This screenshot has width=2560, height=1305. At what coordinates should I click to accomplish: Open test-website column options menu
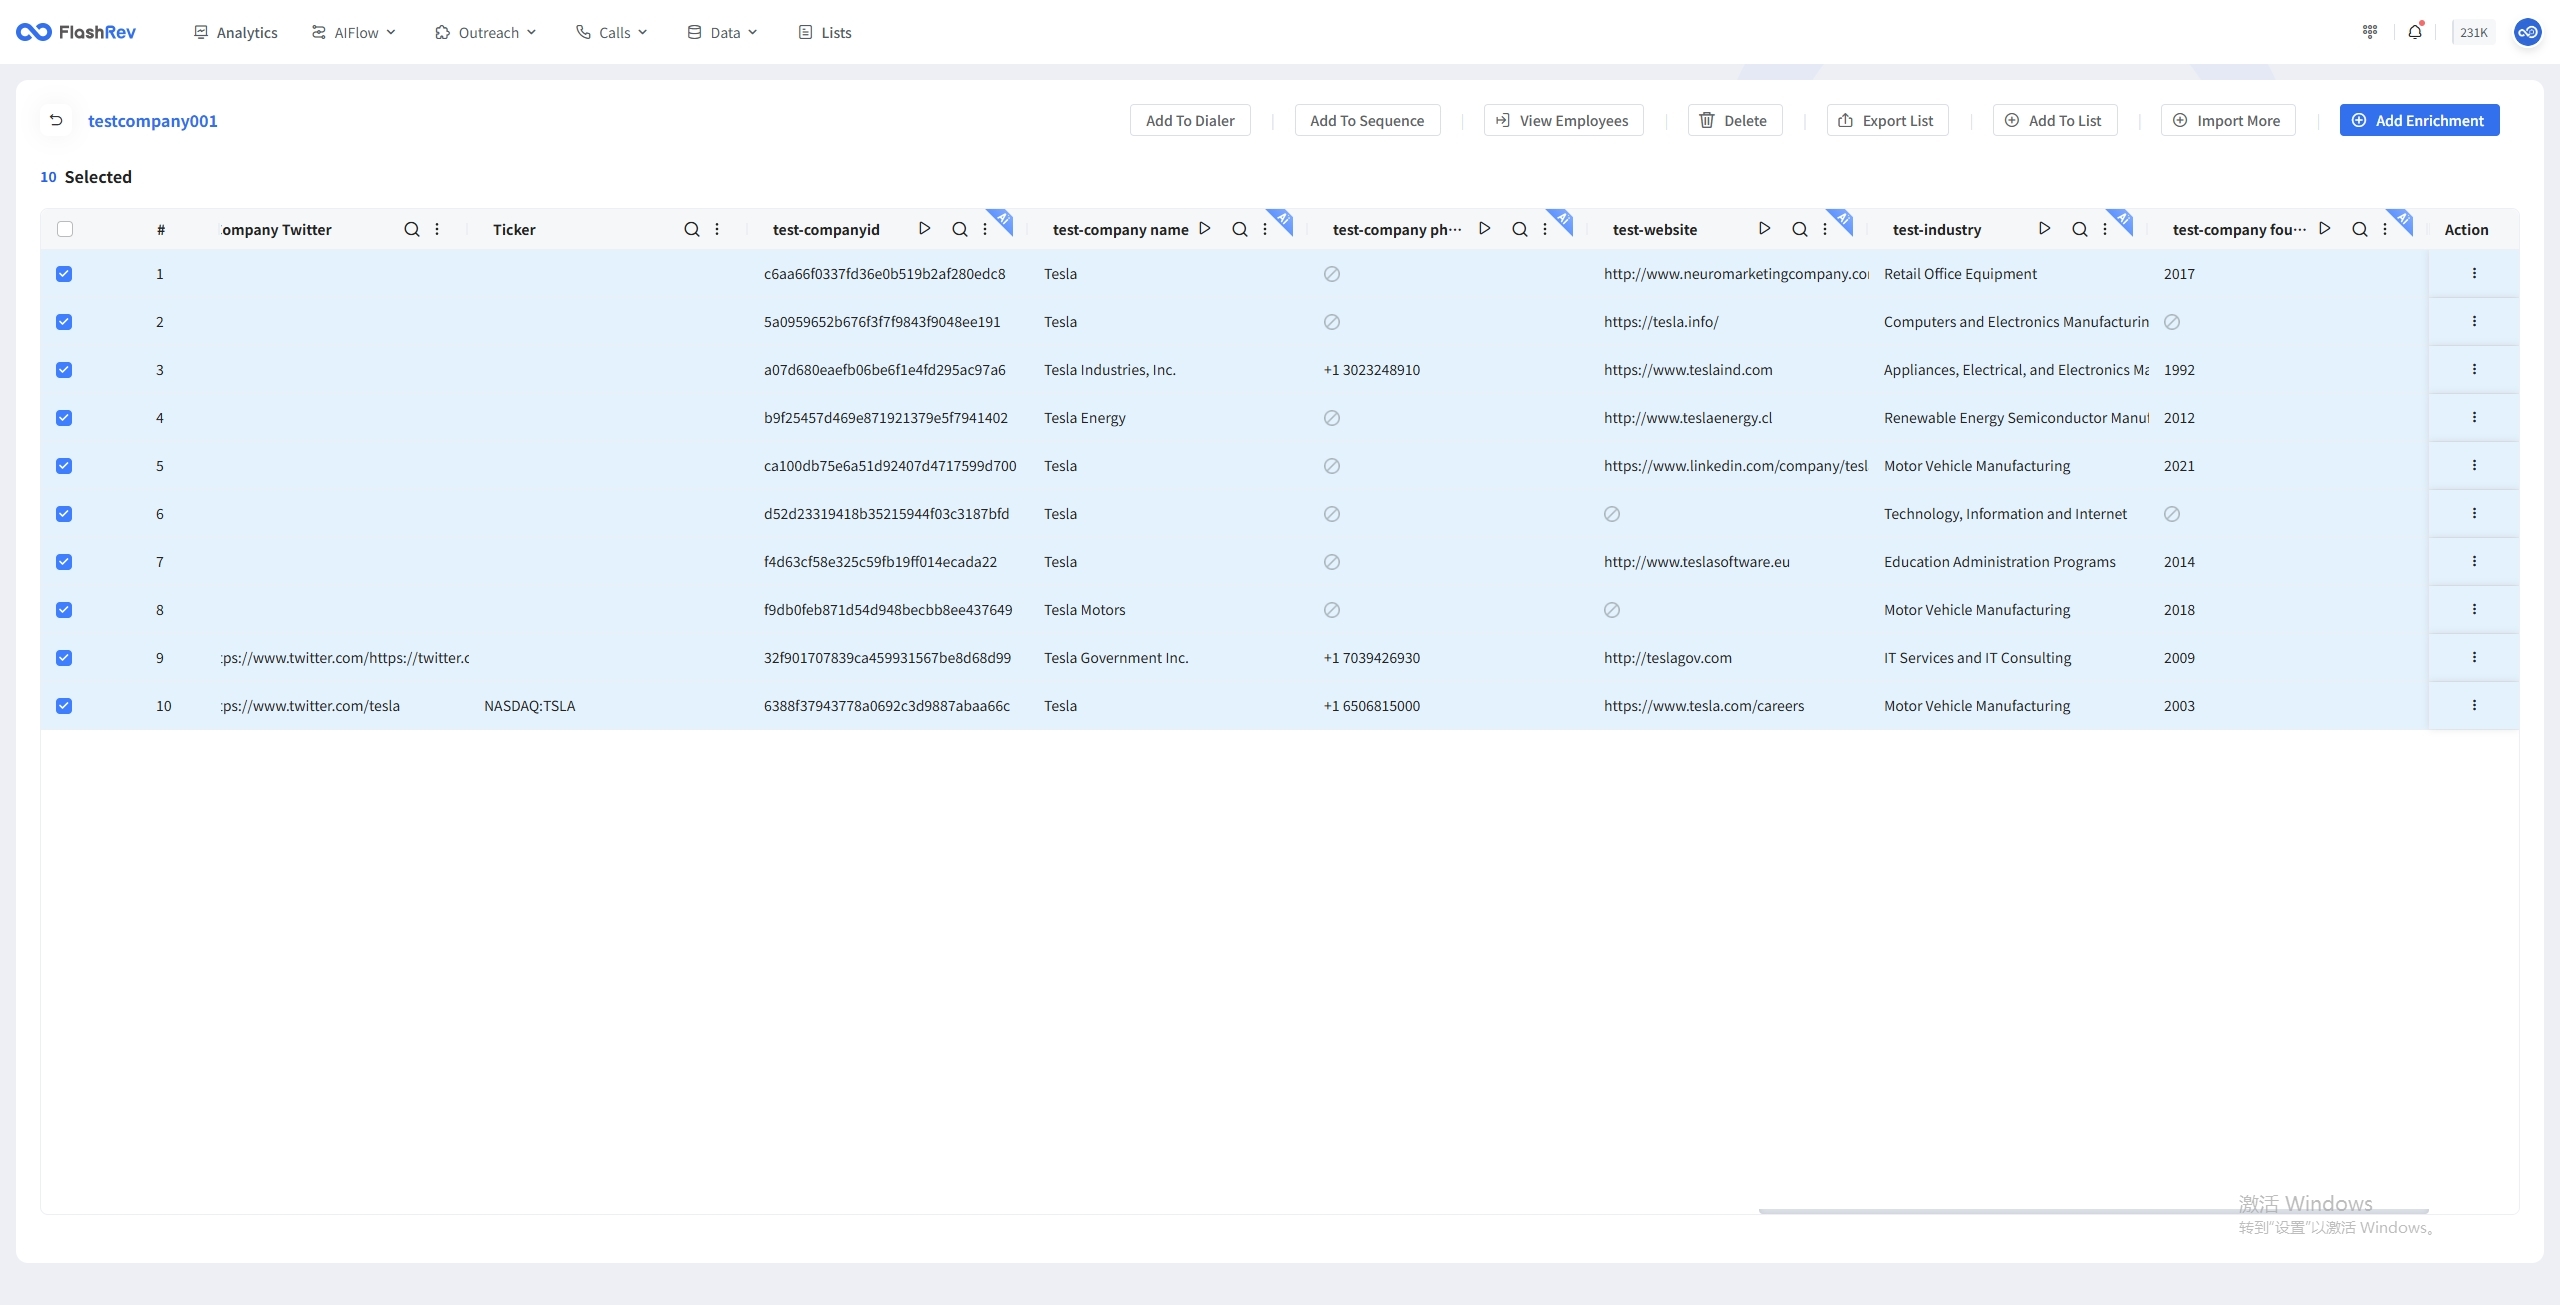pos(1825,229)
